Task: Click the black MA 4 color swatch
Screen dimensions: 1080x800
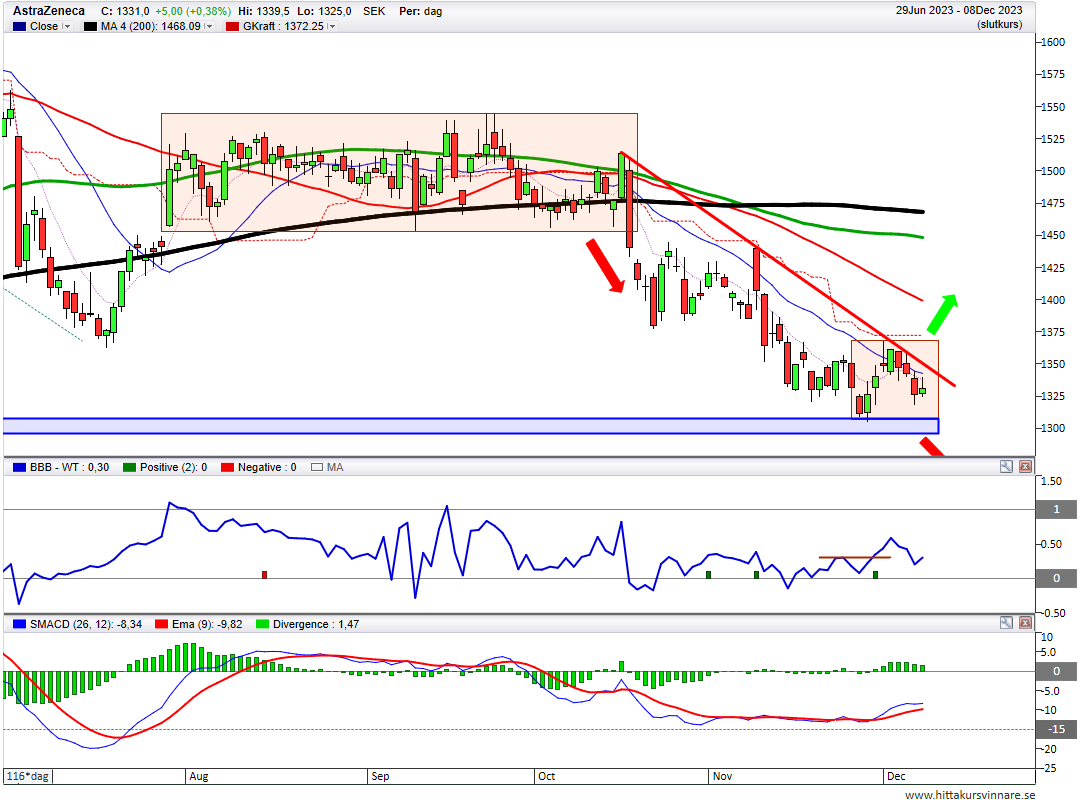Action: tap(90, 26)
